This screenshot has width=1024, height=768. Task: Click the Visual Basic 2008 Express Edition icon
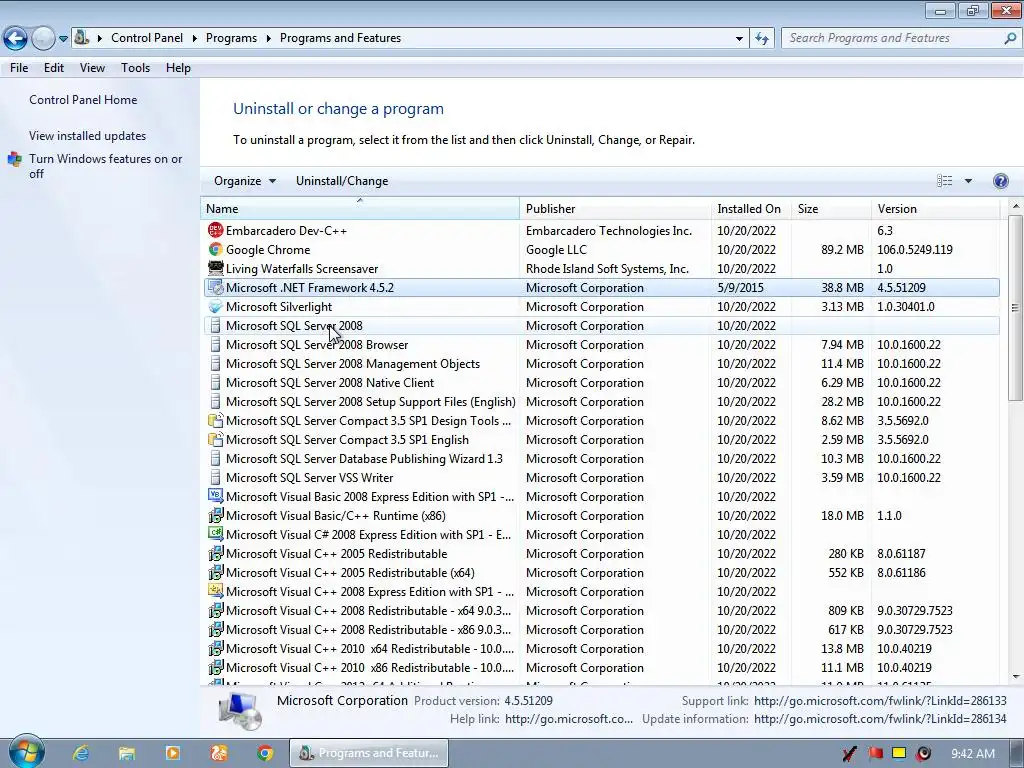215,496
